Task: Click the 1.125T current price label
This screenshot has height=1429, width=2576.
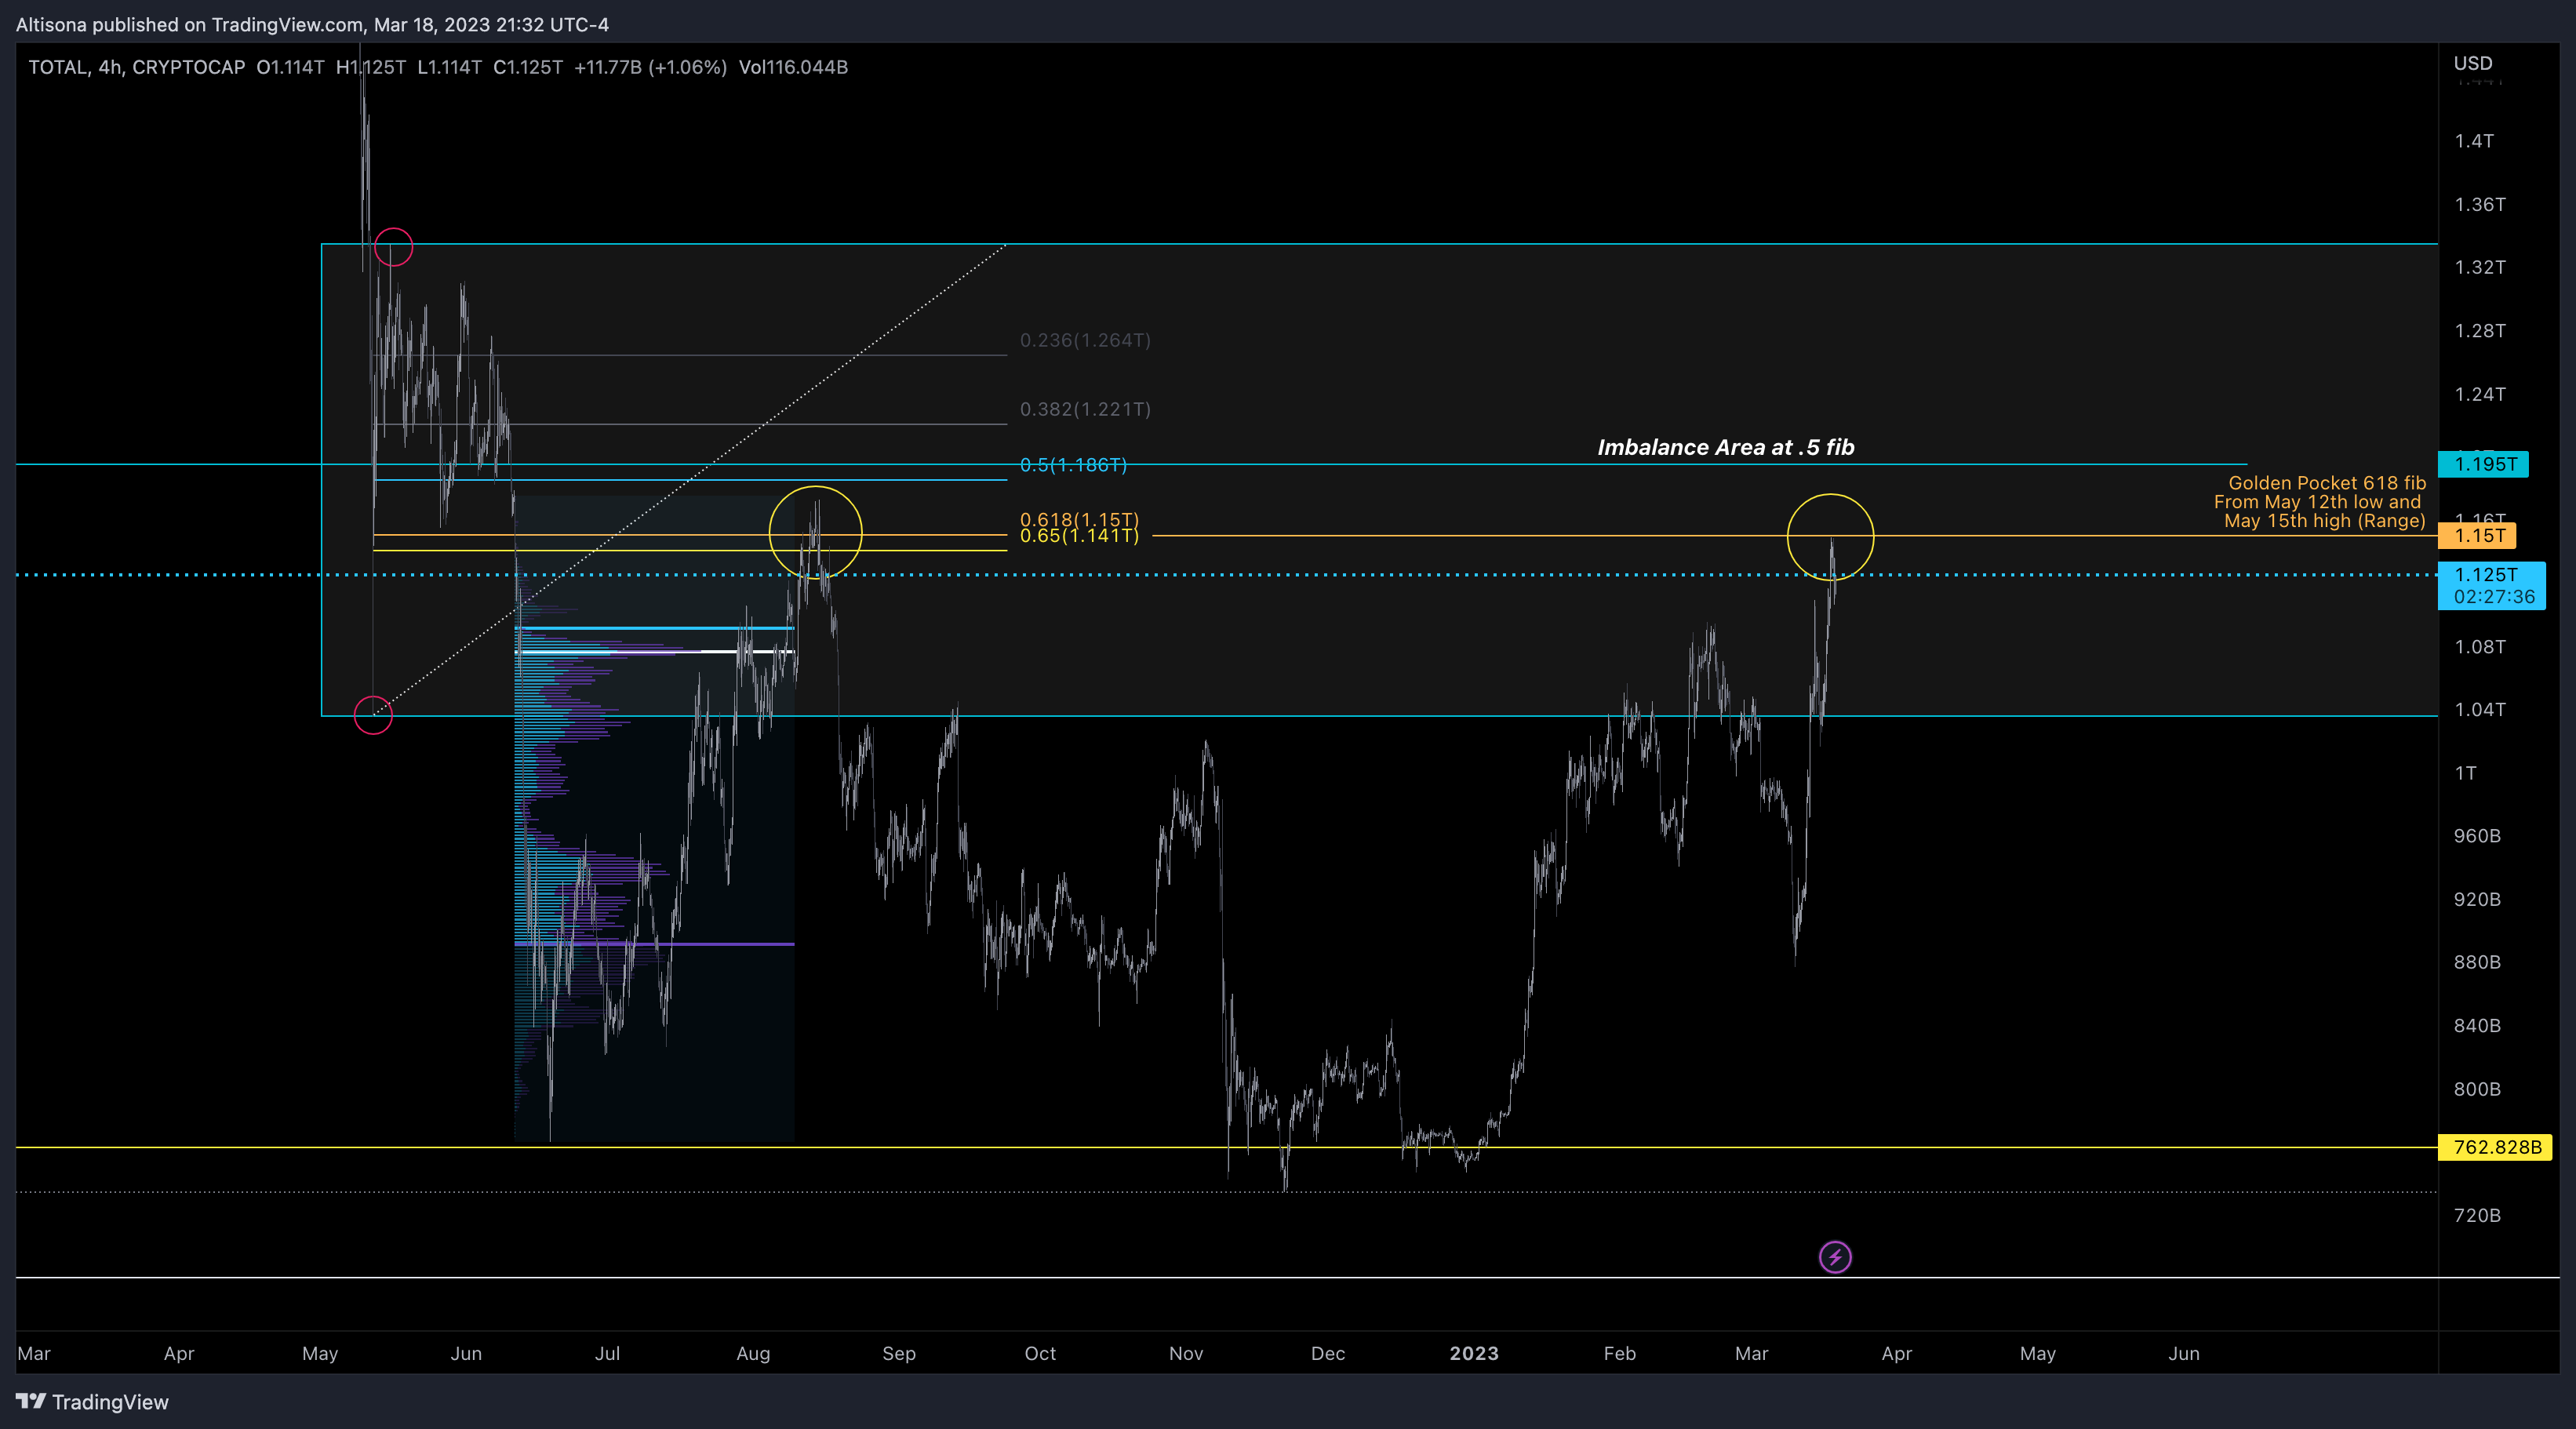Action: click(x=2492, y=585)
